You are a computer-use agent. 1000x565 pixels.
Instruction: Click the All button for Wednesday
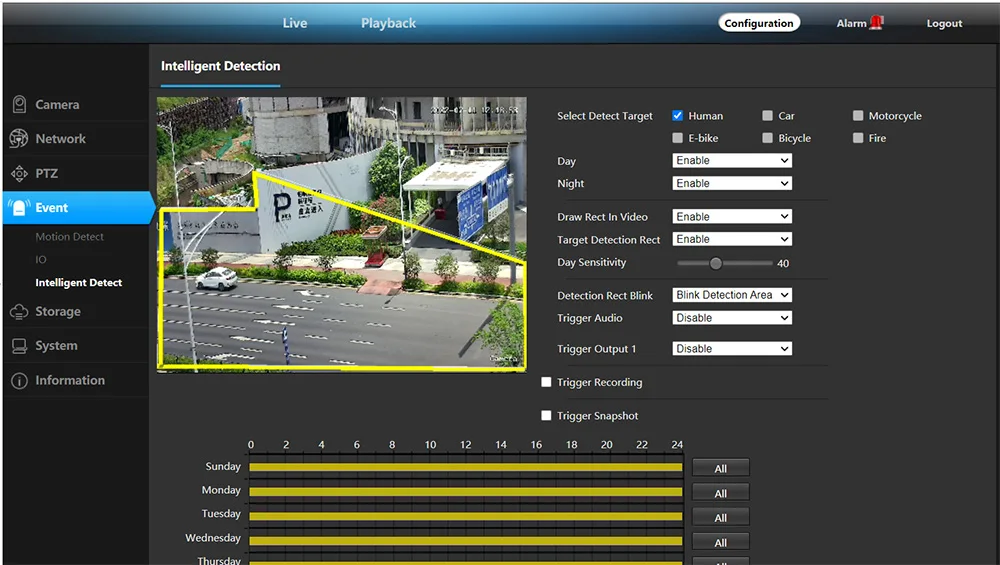point(721,543)
